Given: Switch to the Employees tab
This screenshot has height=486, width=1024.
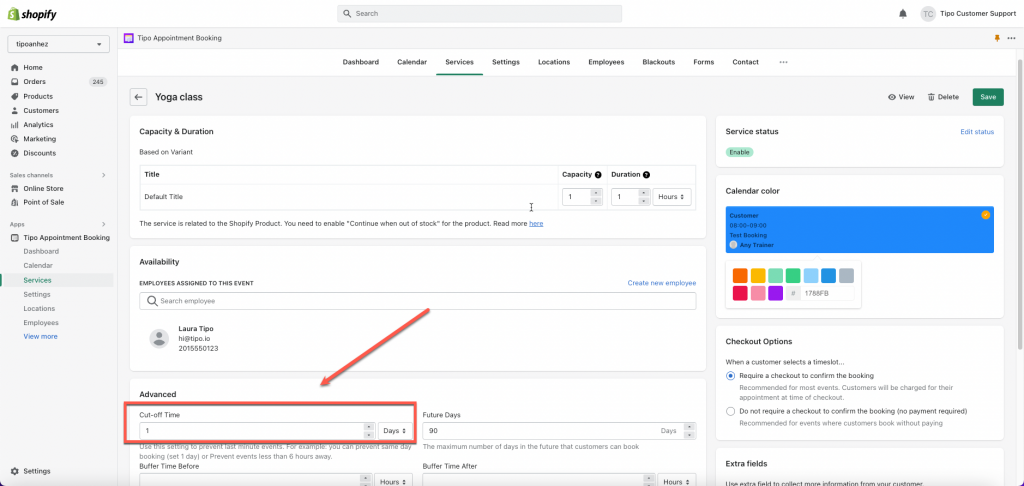Looking at the screenshot, I should coord(606,62).
